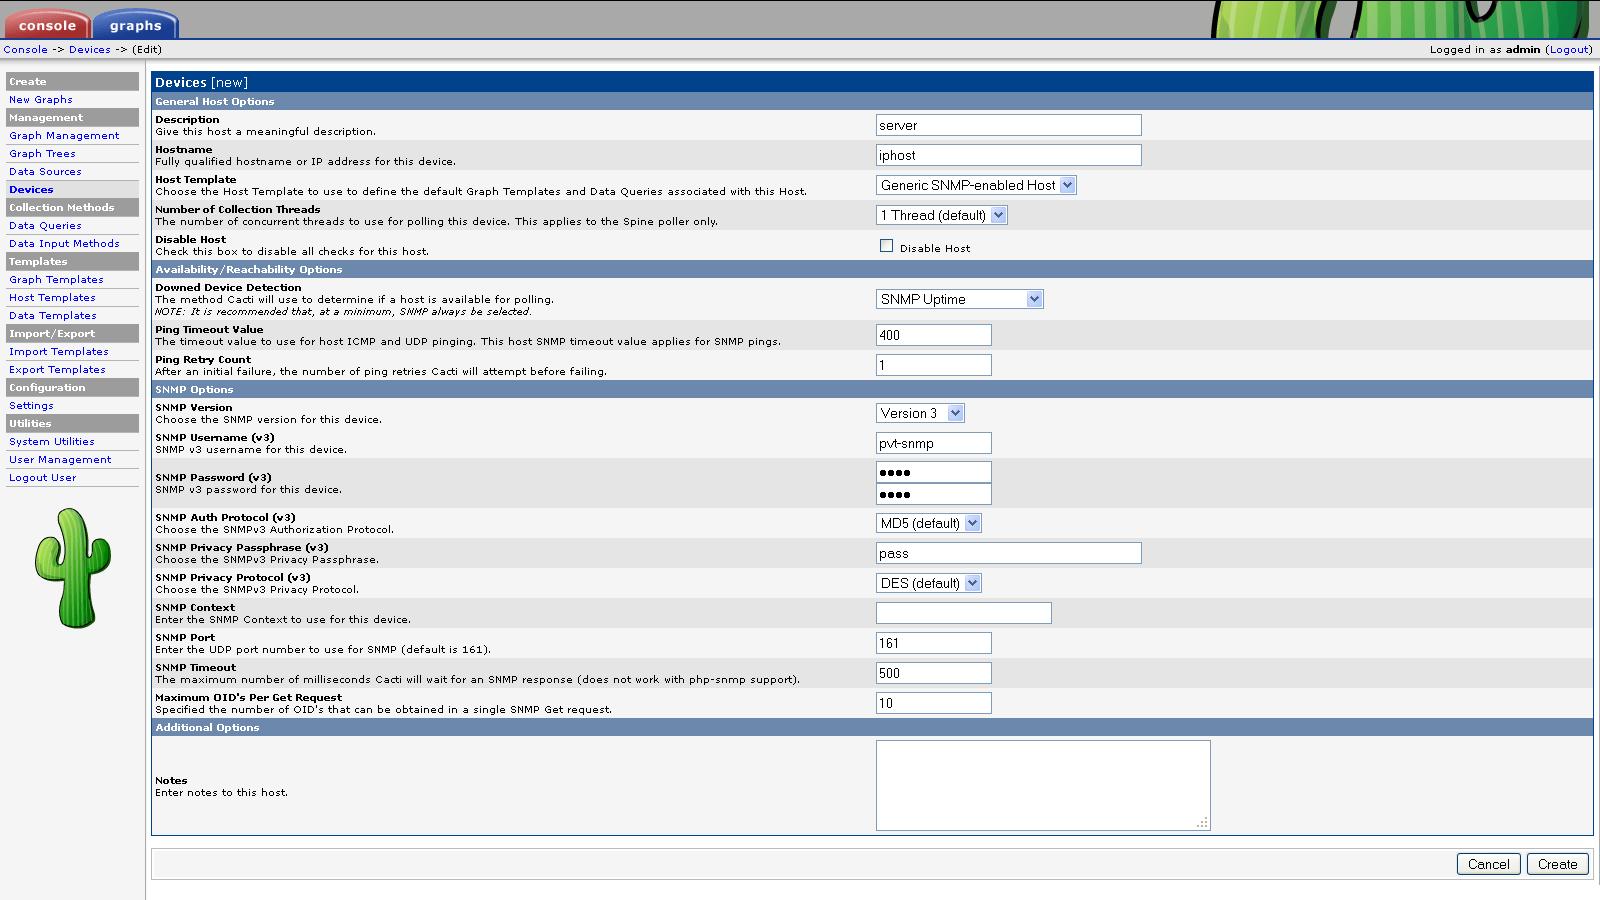The height and width of the screenshot is (900, 1600).
Task: Open Data Queries in sidebar
Action: click(x=45, y=226)
